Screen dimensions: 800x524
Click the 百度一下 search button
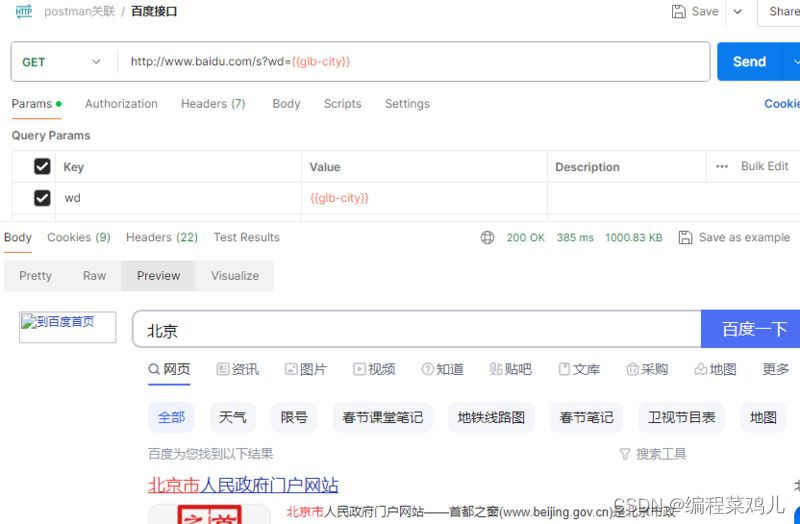click(x=751, y=329)
